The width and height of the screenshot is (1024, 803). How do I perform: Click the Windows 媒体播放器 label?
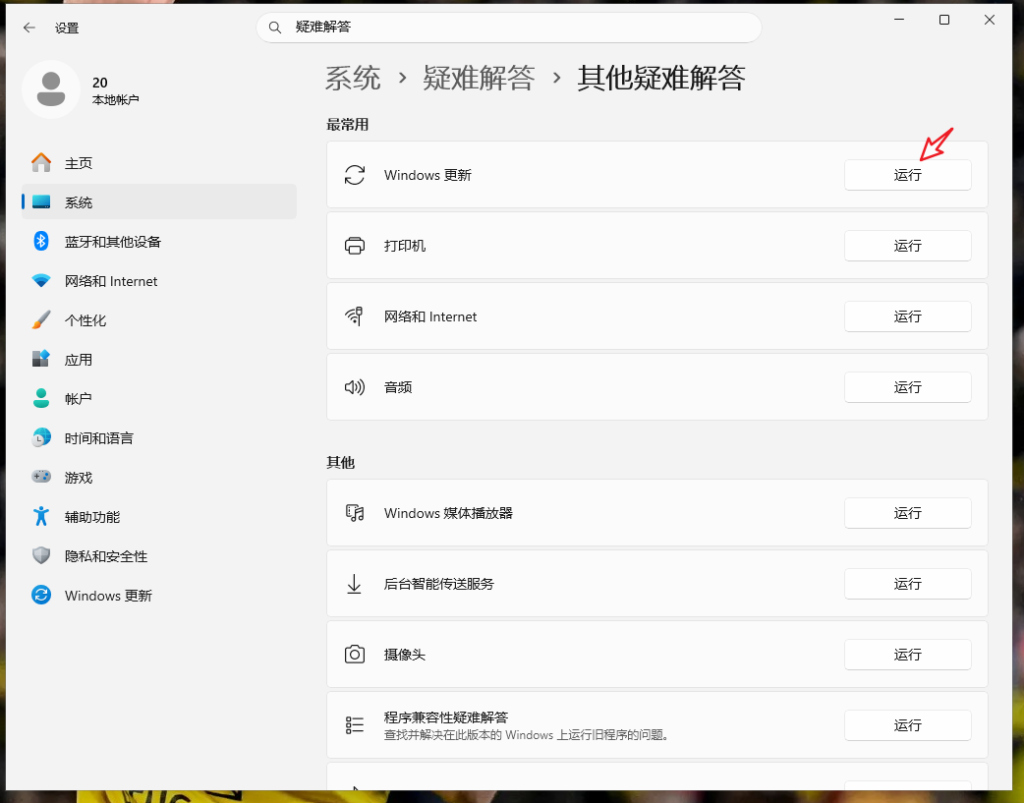point(448,512)
